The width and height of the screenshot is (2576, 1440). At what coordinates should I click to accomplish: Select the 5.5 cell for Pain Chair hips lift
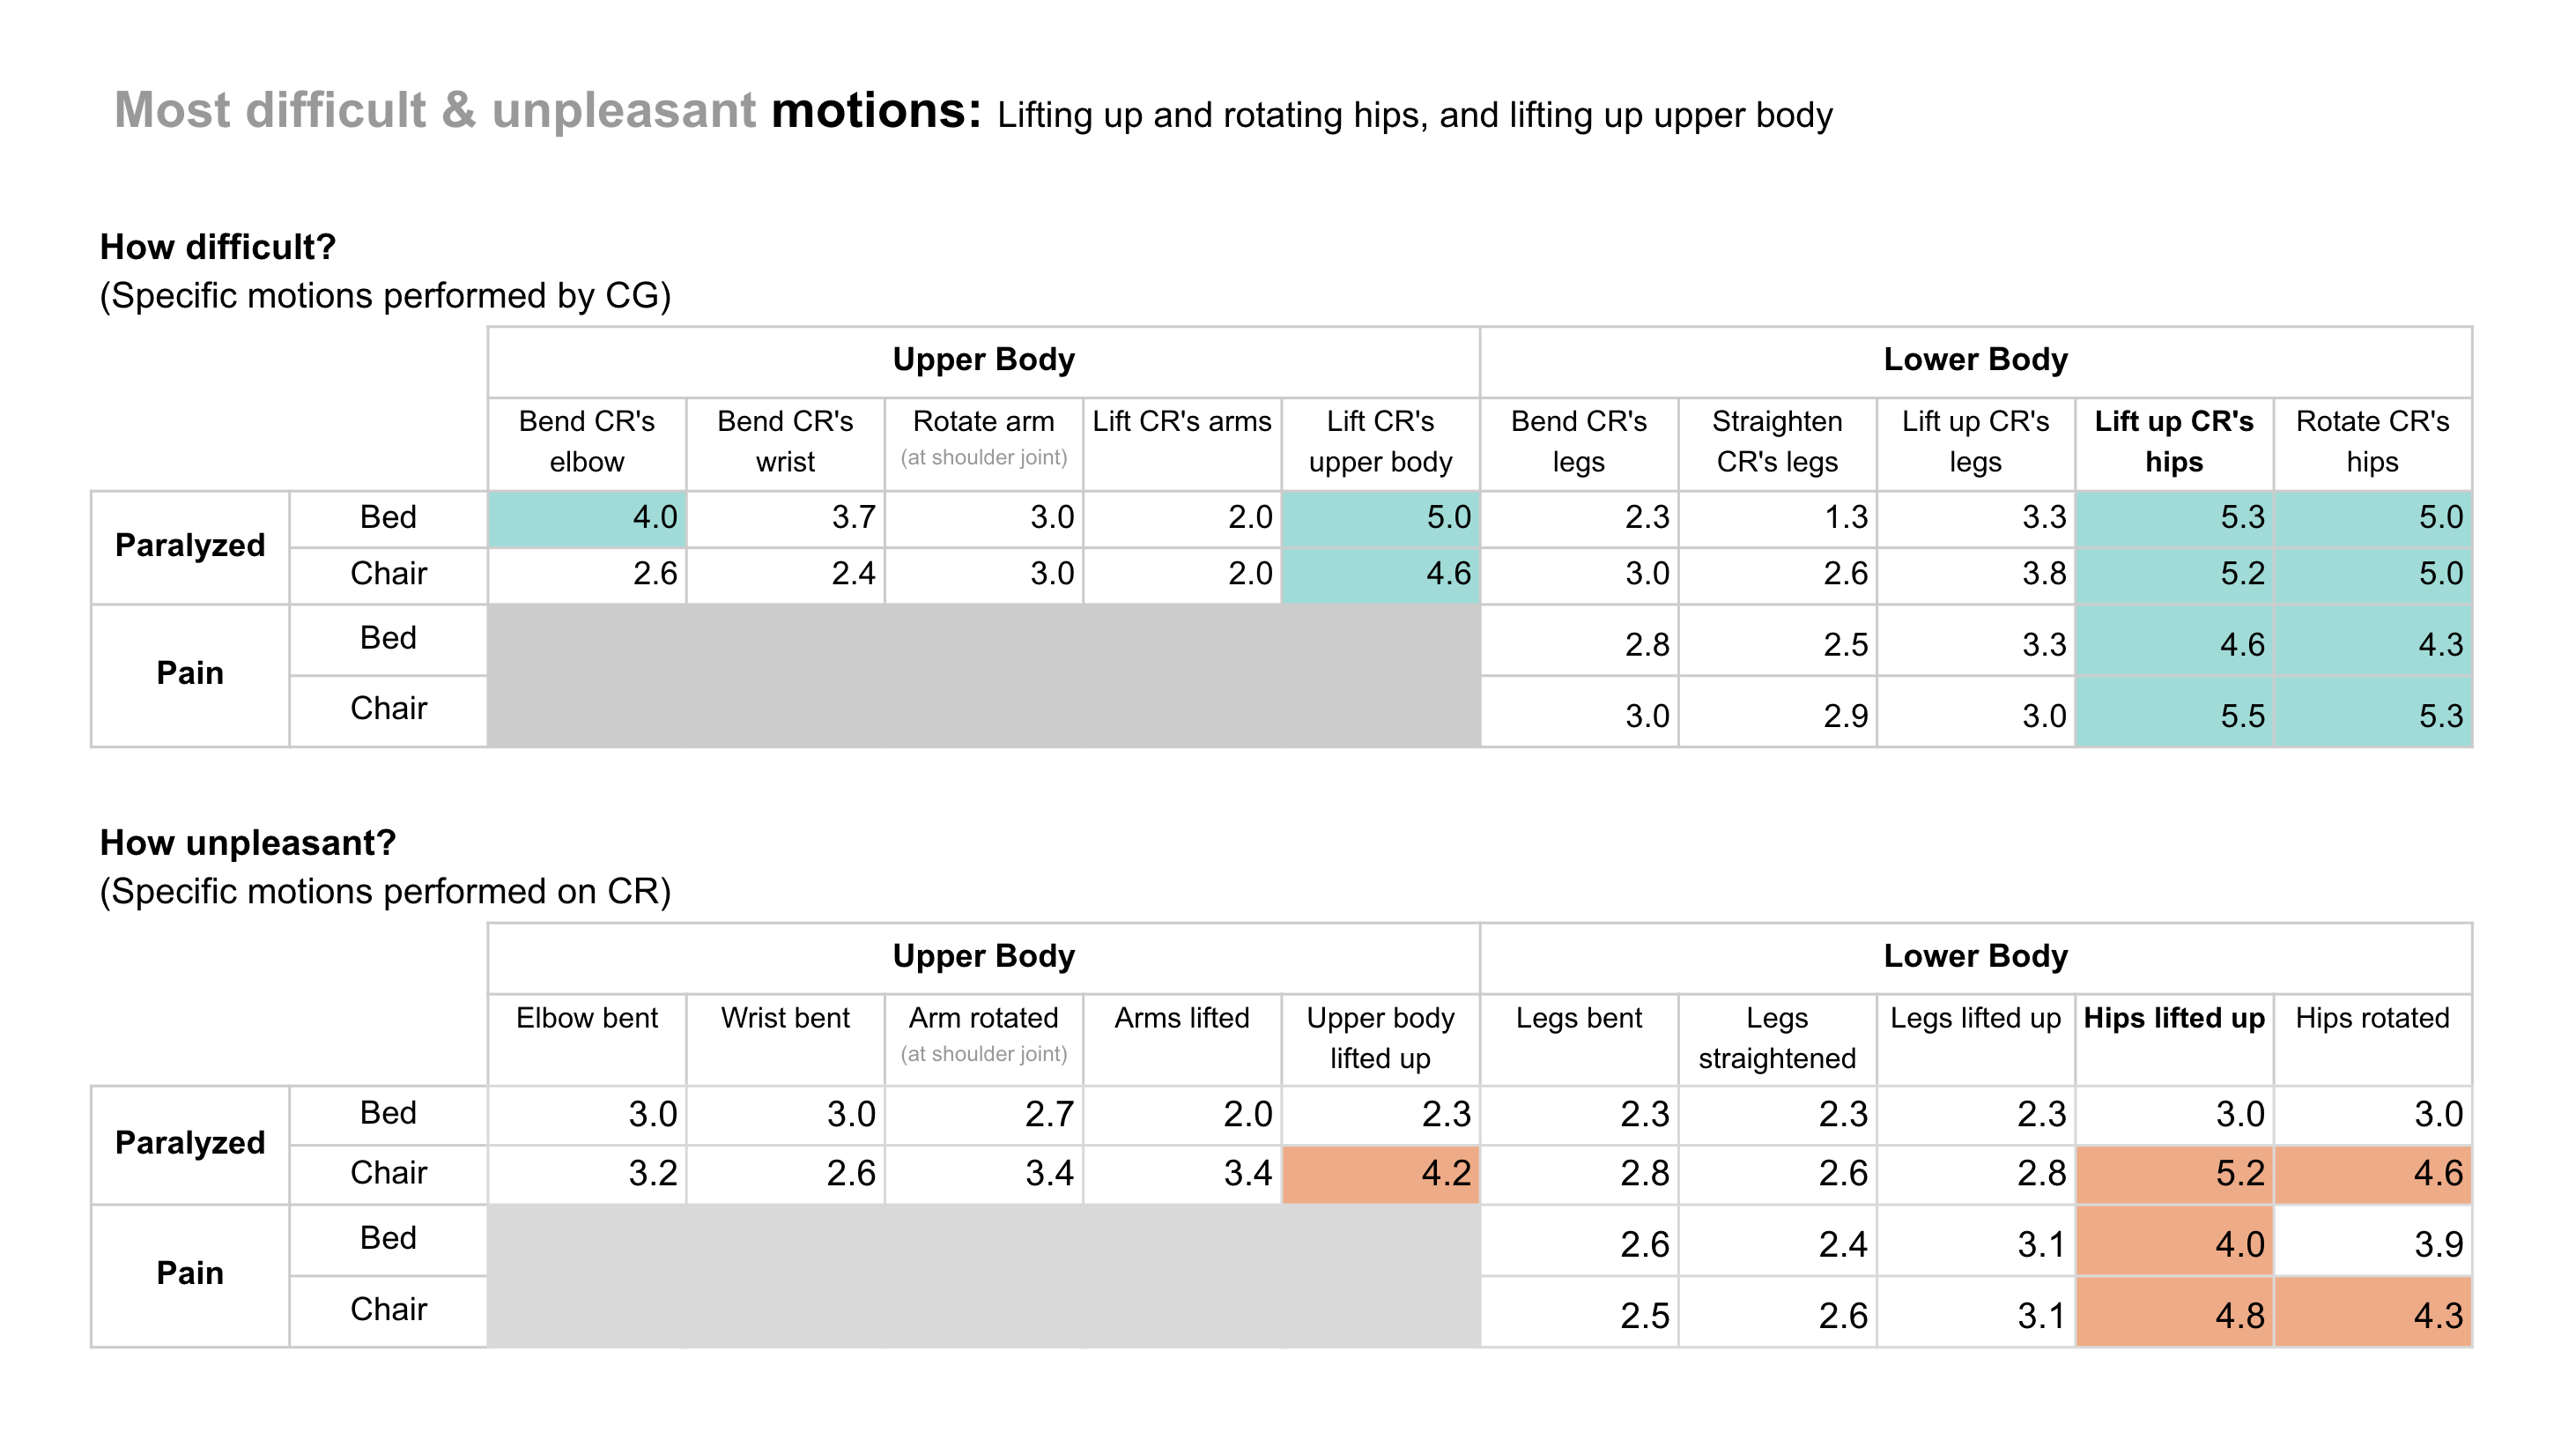coord(2173,715)
